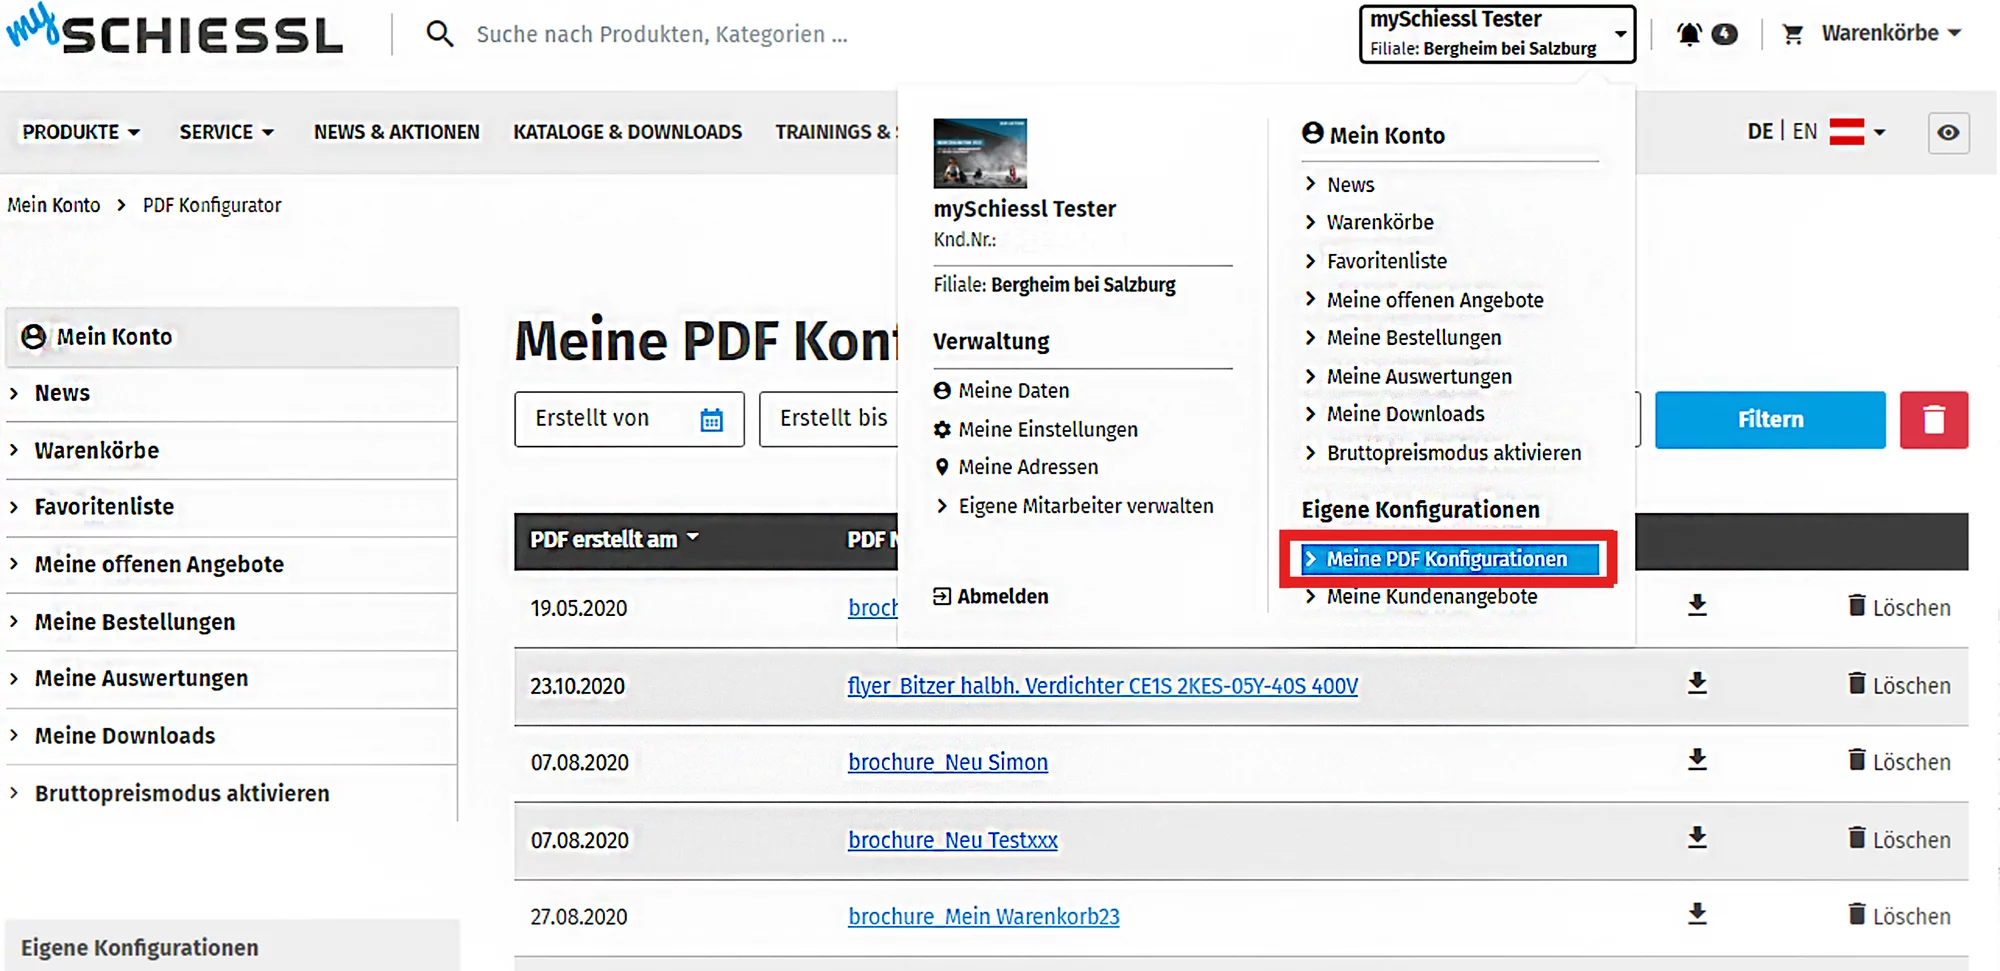This screenshot has width=2000, height=971.
Task: Open the country flag dropdown
Action: 1857,132
